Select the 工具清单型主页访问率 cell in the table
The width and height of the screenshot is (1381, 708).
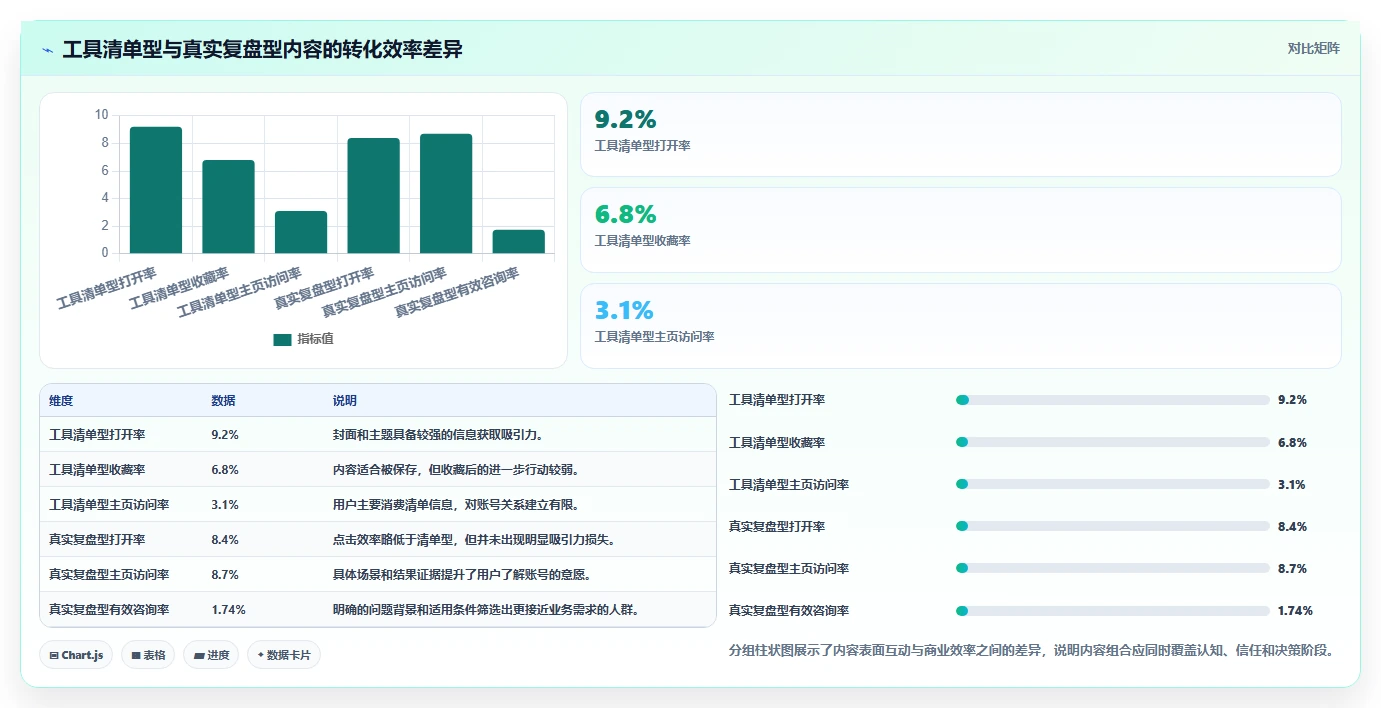(x=109, y=505)
